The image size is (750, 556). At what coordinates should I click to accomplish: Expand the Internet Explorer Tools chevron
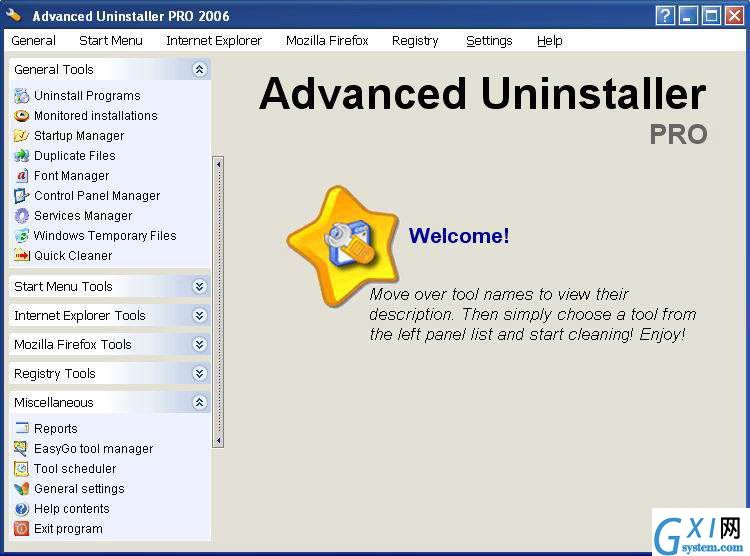click(199, 316)
